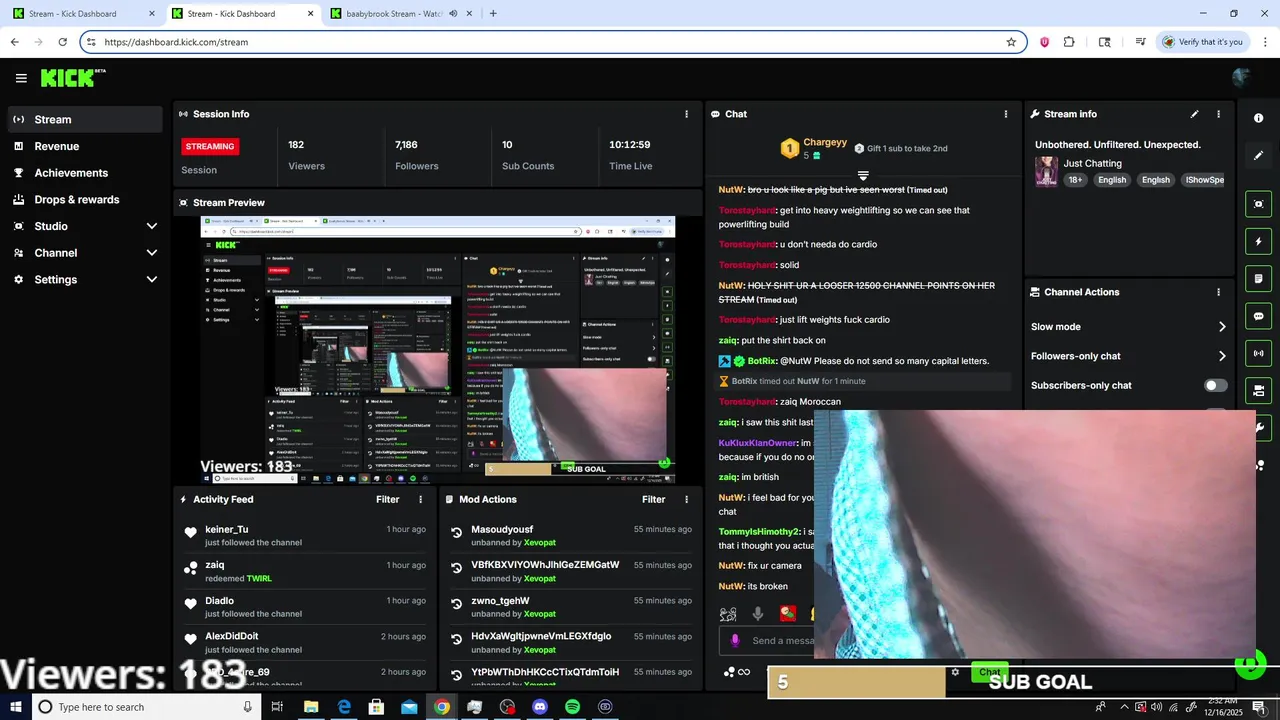Screen dimensions: 1280x720
Task: Click the Chargeyy top gifter name
Action: point(825,143)
